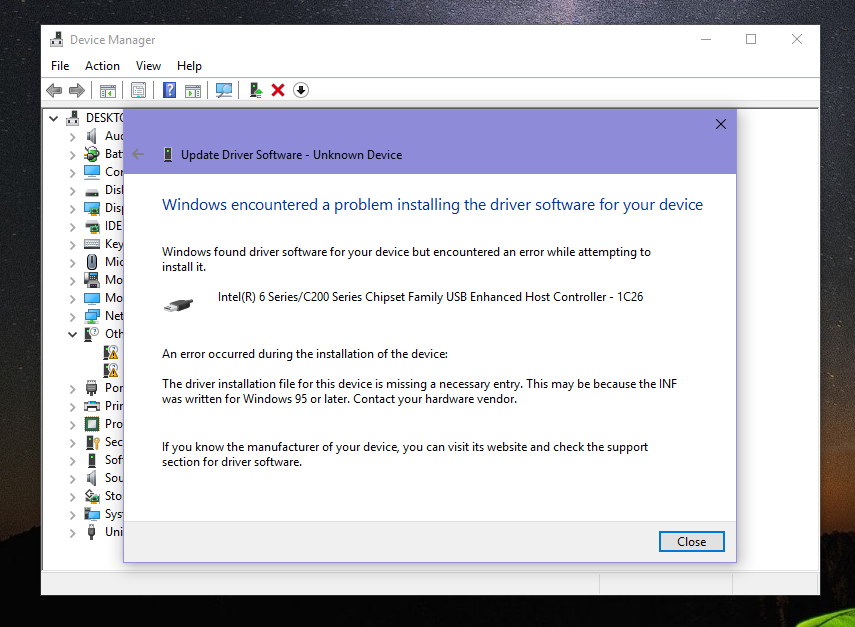This screenshot has height=627, width=855.
Task: Open the View menu
Action: [148, 66]
